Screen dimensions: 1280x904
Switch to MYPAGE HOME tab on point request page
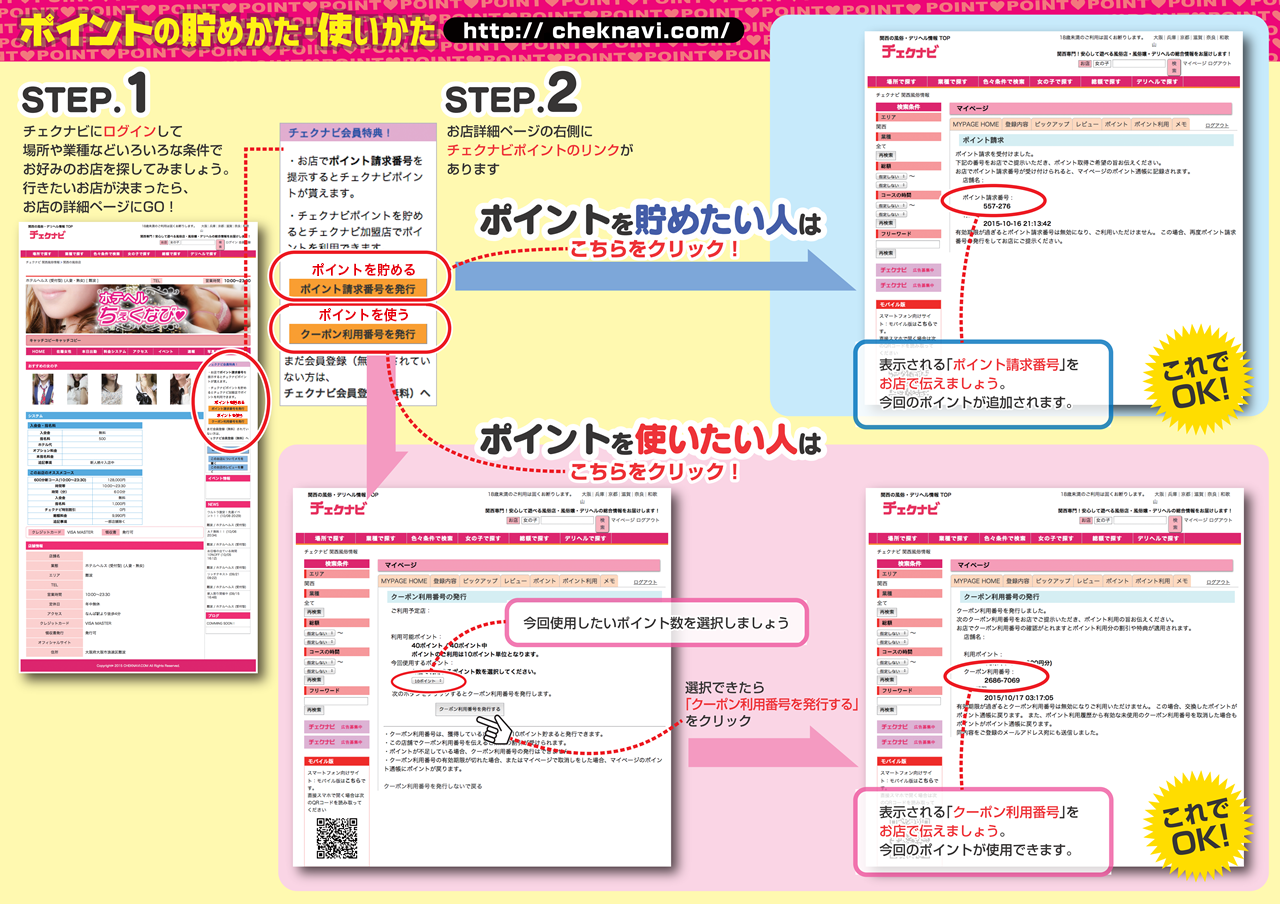(x=976, y=124)
